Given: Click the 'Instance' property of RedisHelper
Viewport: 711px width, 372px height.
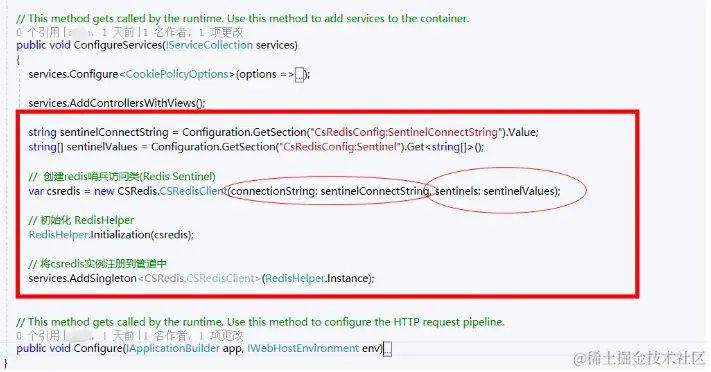Looking at the screenshot, I should (x=348, y=279).
